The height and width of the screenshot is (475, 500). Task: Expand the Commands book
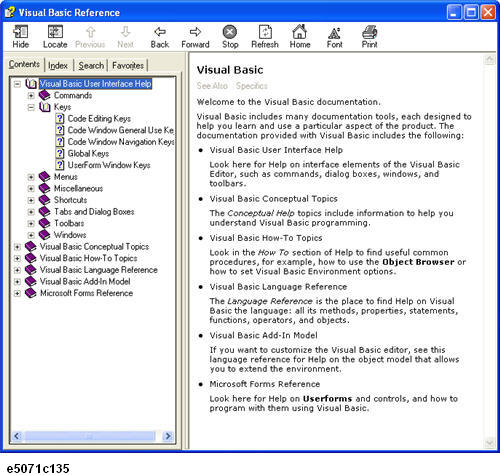click(x=31, y=96)
